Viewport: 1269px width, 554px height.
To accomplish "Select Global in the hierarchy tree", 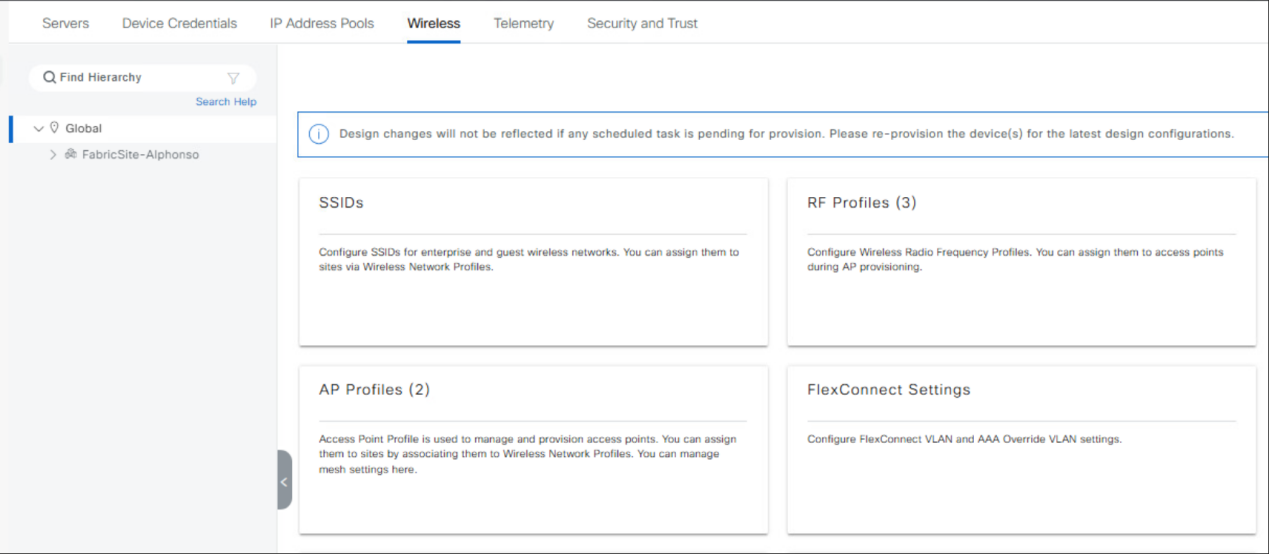I will click(84, 128).
